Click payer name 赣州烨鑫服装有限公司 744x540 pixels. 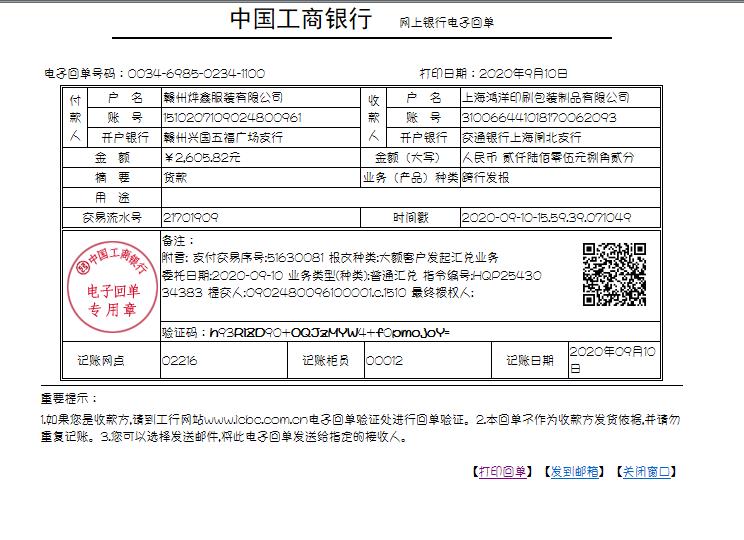tap(223, 98)
